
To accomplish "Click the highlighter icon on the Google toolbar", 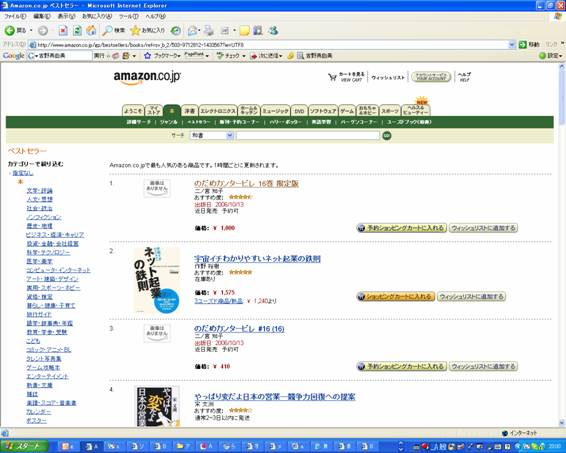I will 290,56.
